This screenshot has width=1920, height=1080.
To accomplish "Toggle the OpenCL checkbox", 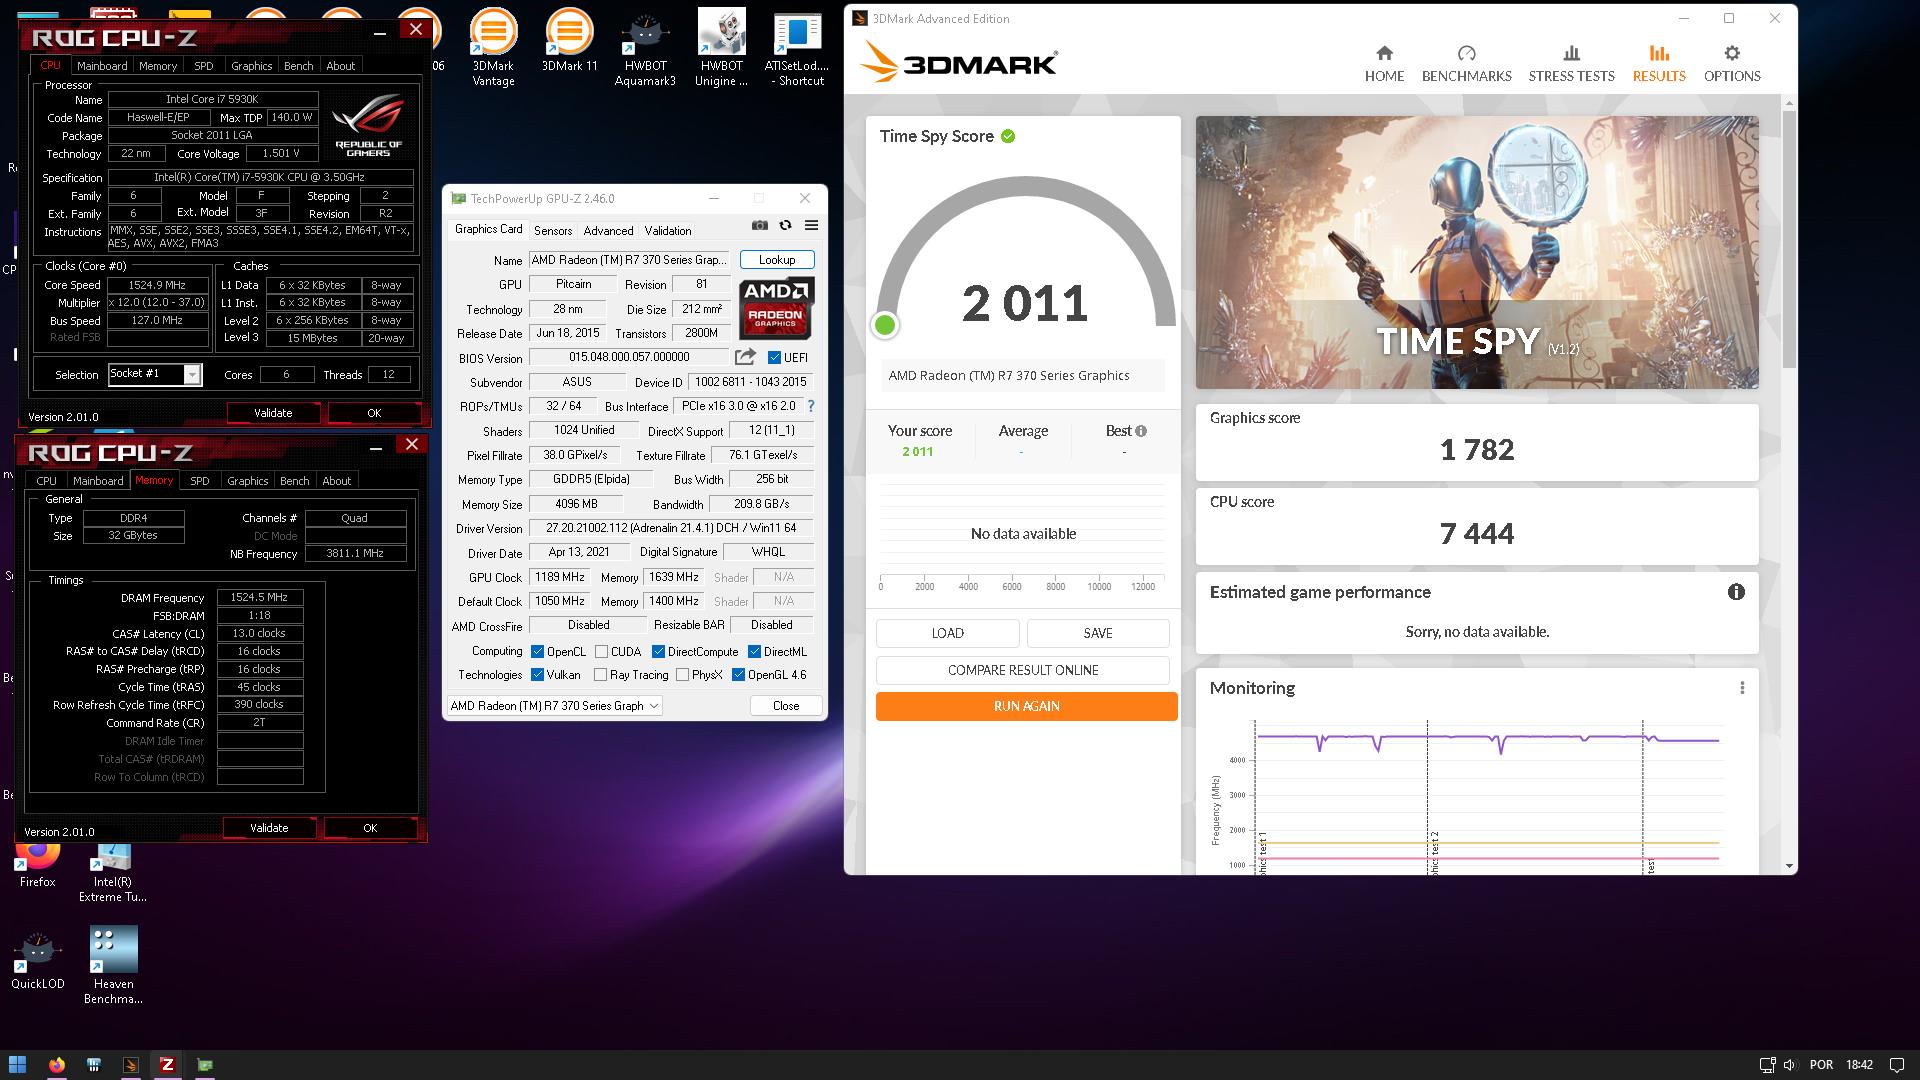I will 537,651.
